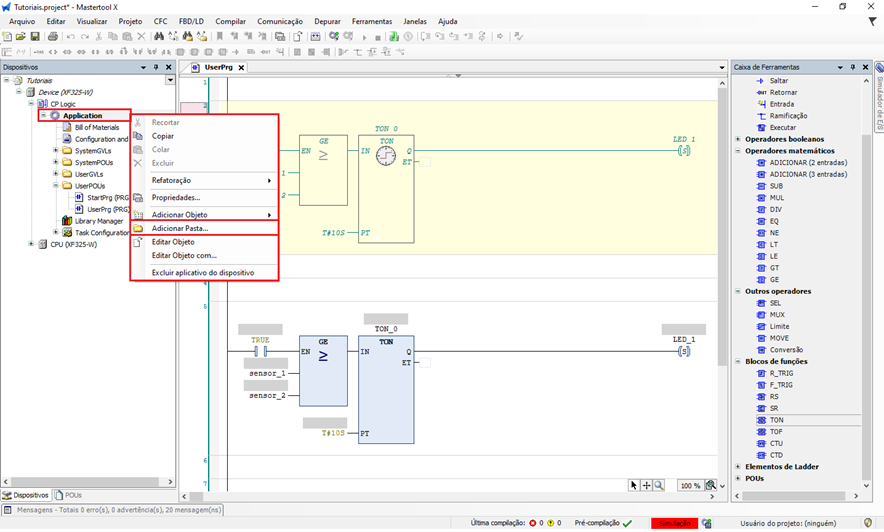
Task: Click the Save icon in the toolbar
Action: point(35,37)
